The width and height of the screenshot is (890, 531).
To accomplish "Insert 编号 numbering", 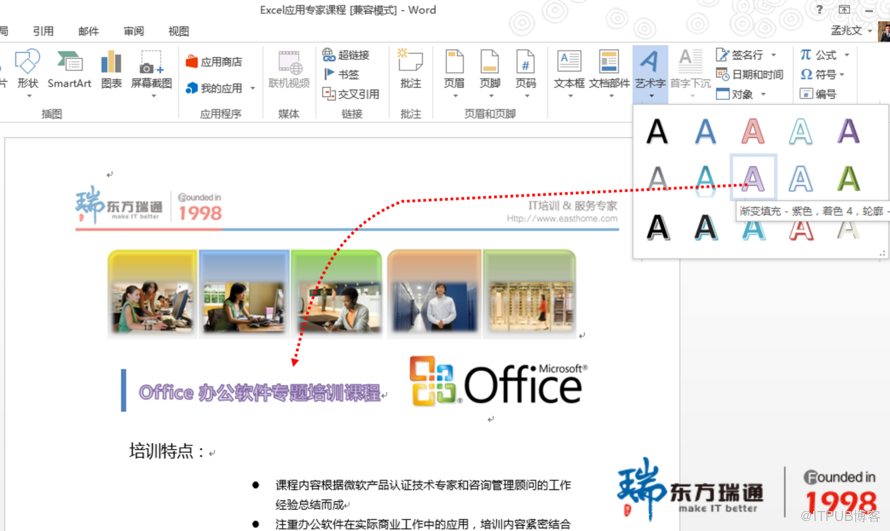I will click(x=818, y=94).
